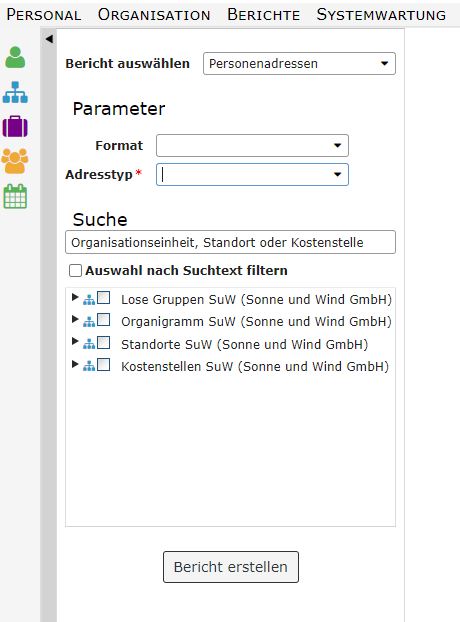Click the org icon next to Lose Gruppen SuW

(89, 300)
